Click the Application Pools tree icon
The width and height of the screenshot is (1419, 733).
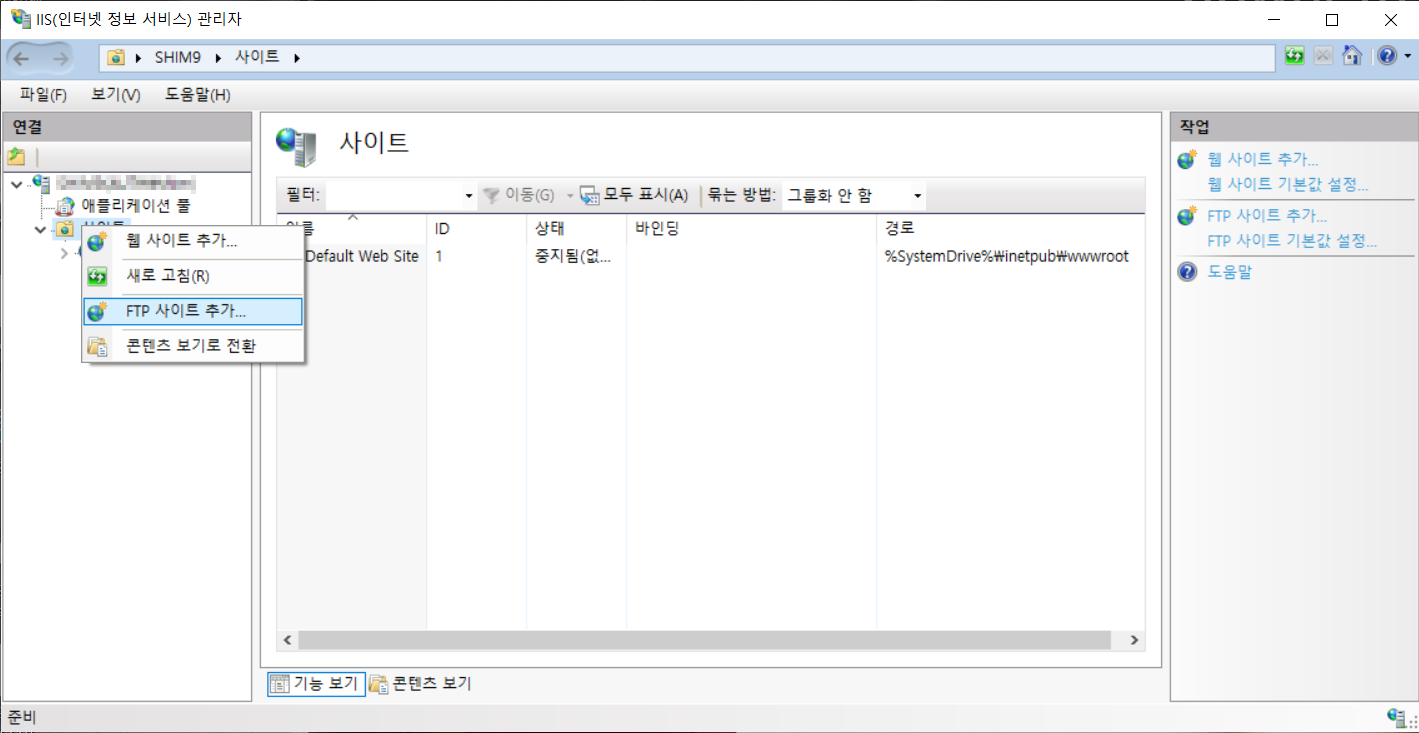tap(65, 206)
